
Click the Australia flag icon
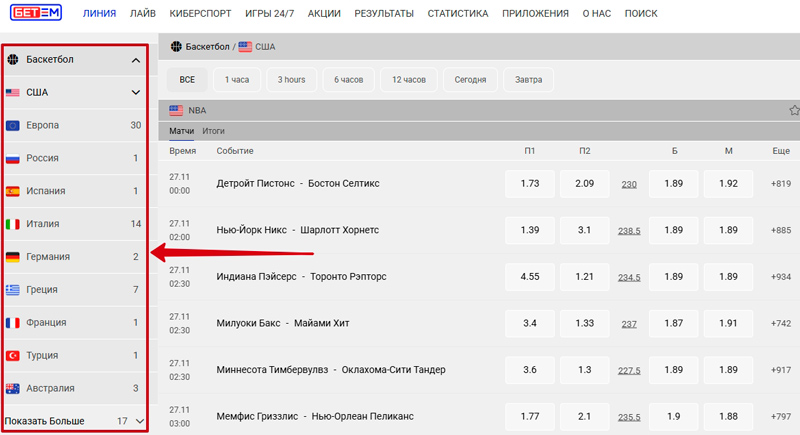[x=13, y=388]
